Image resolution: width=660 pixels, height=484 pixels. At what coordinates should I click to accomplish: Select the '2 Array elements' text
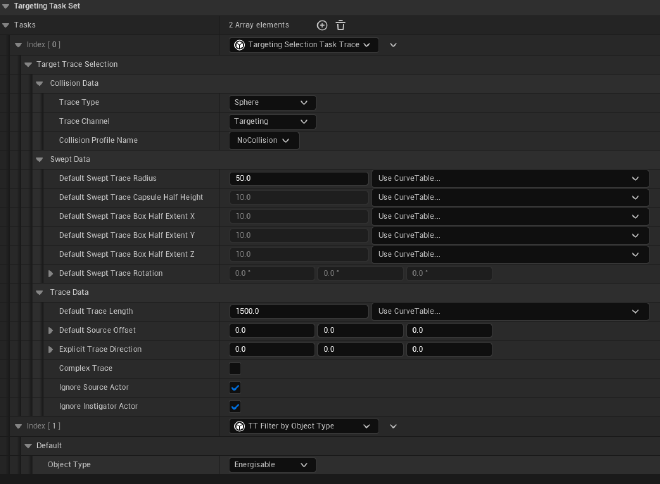tap(259, 25)
